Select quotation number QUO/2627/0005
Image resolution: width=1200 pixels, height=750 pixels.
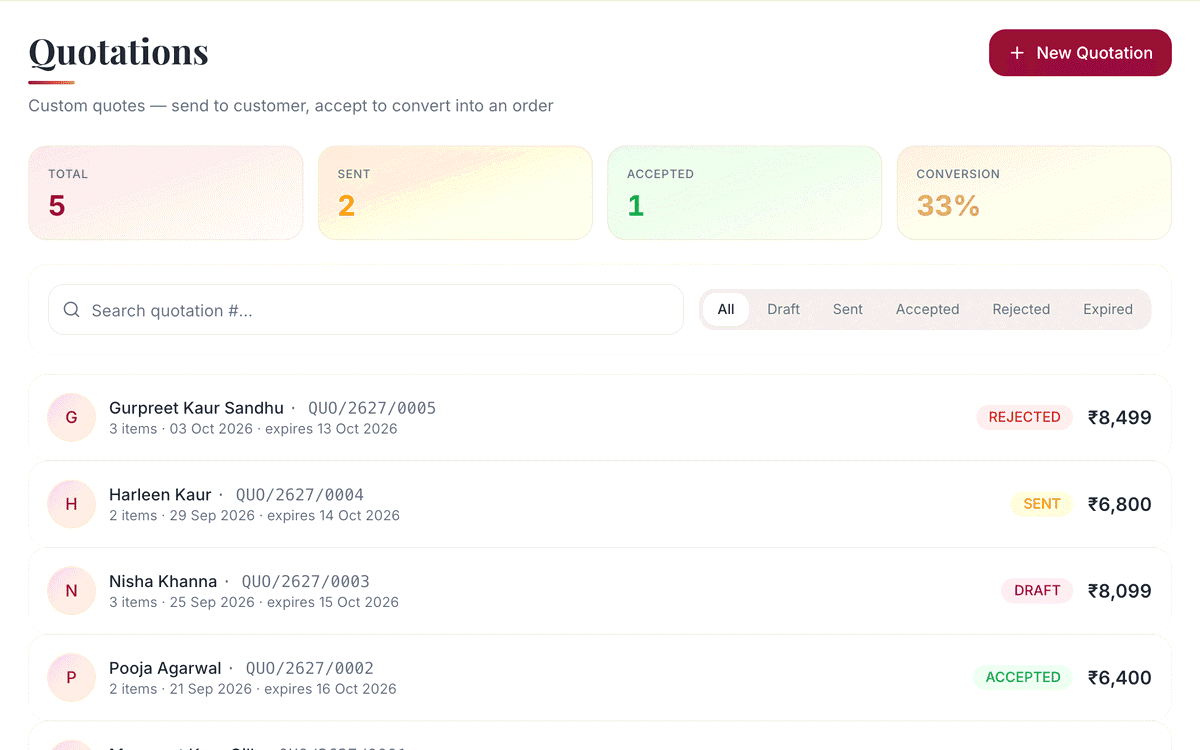(x=372, y=408)
